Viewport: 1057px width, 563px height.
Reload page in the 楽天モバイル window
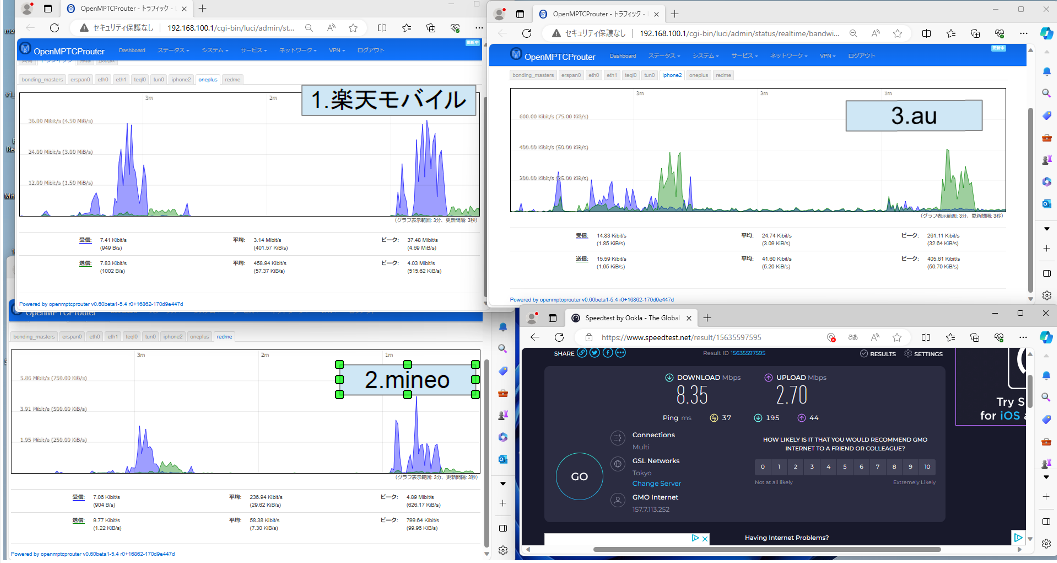point(55,28)
